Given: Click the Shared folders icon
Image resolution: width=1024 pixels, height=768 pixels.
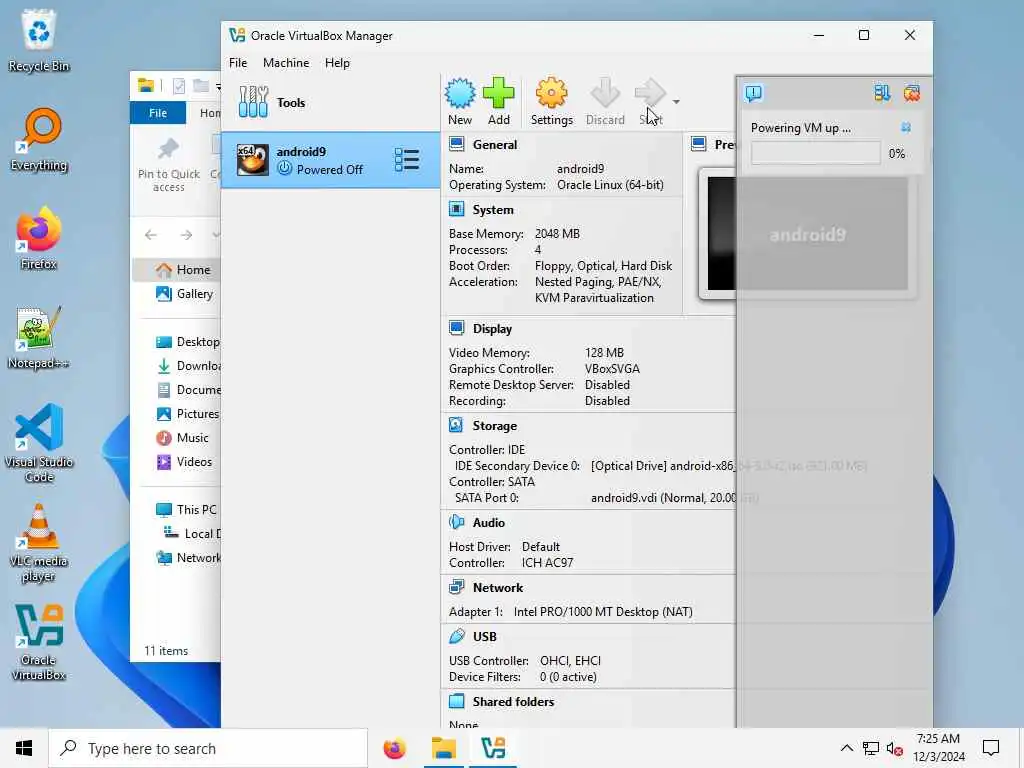Looking at the screenshot, I should (x=456, y=701).
